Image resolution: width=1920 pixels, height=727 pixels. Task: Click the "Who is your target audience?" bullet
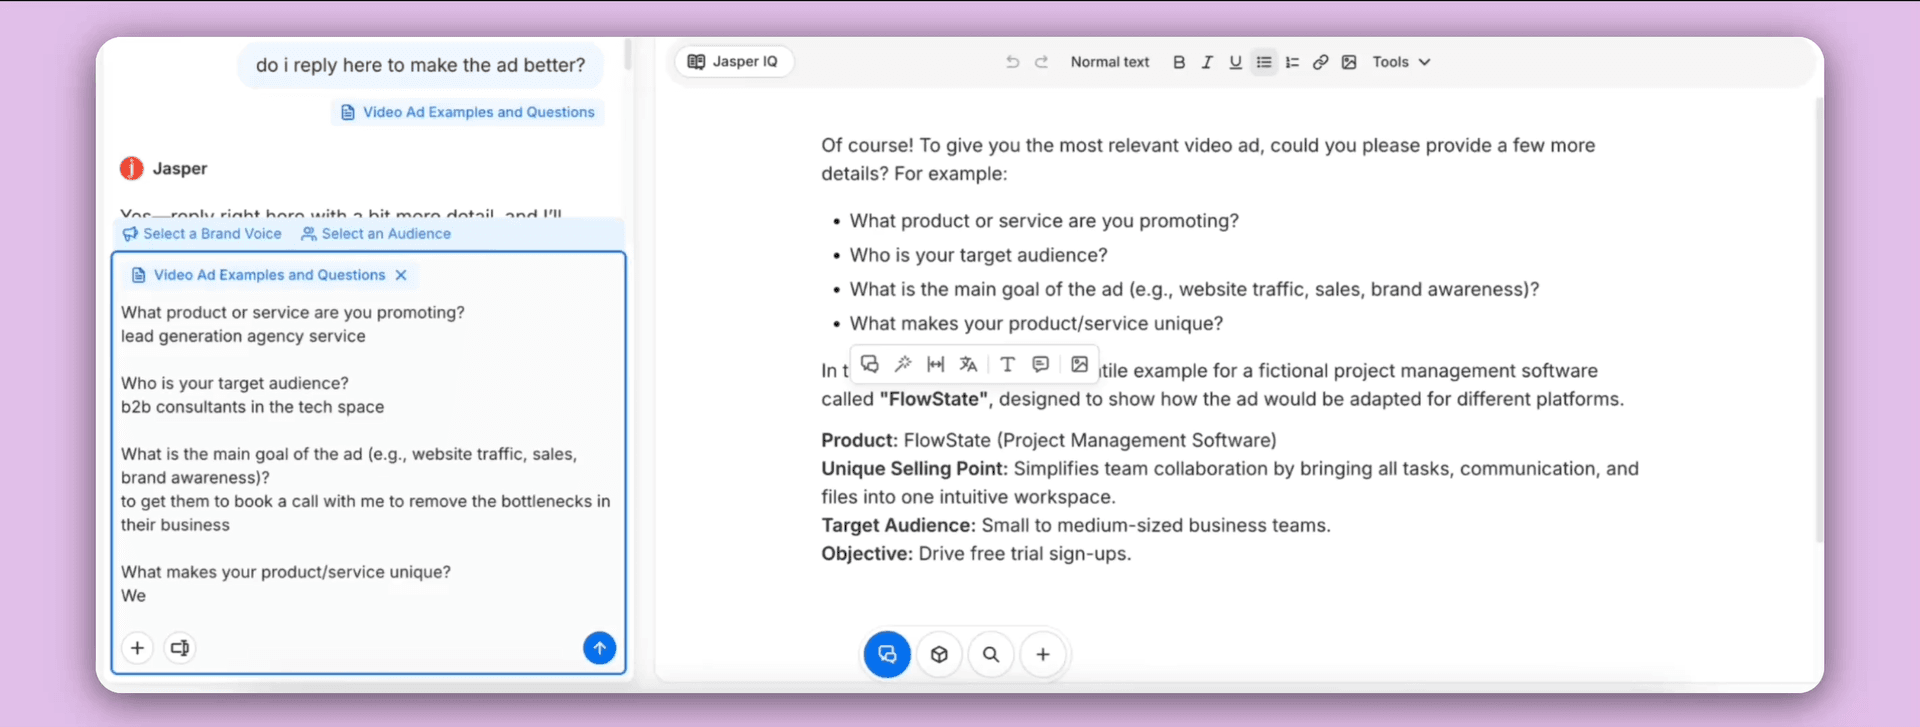coord(978,255)
